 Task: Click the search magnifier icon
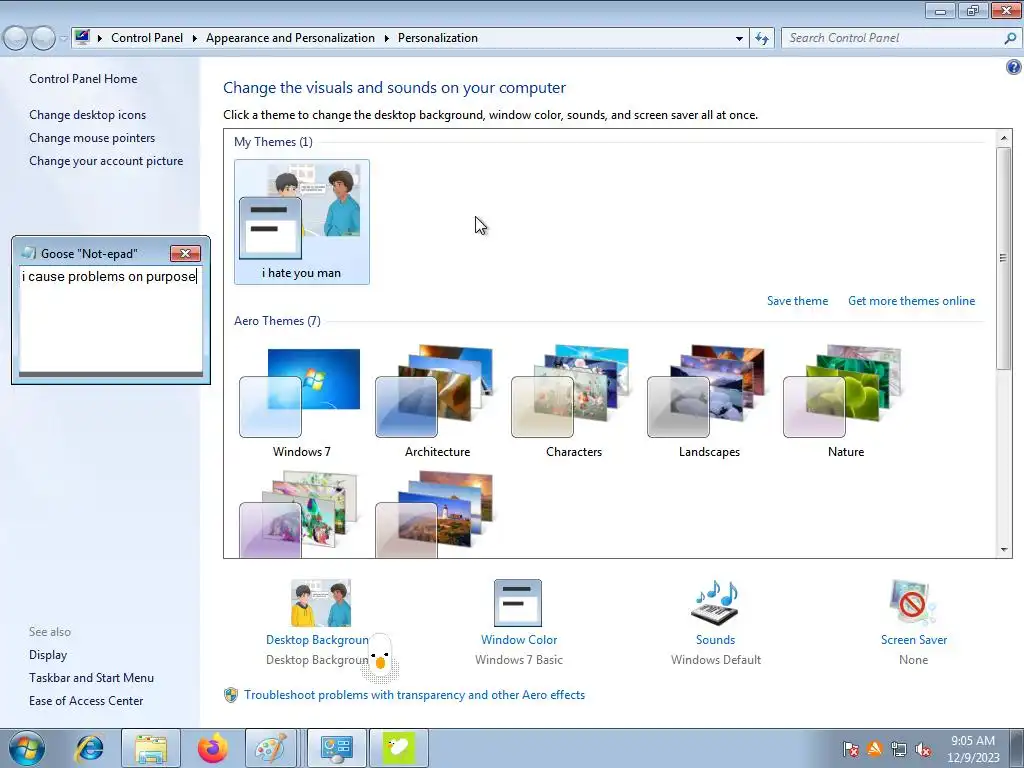click(1010, 39)
